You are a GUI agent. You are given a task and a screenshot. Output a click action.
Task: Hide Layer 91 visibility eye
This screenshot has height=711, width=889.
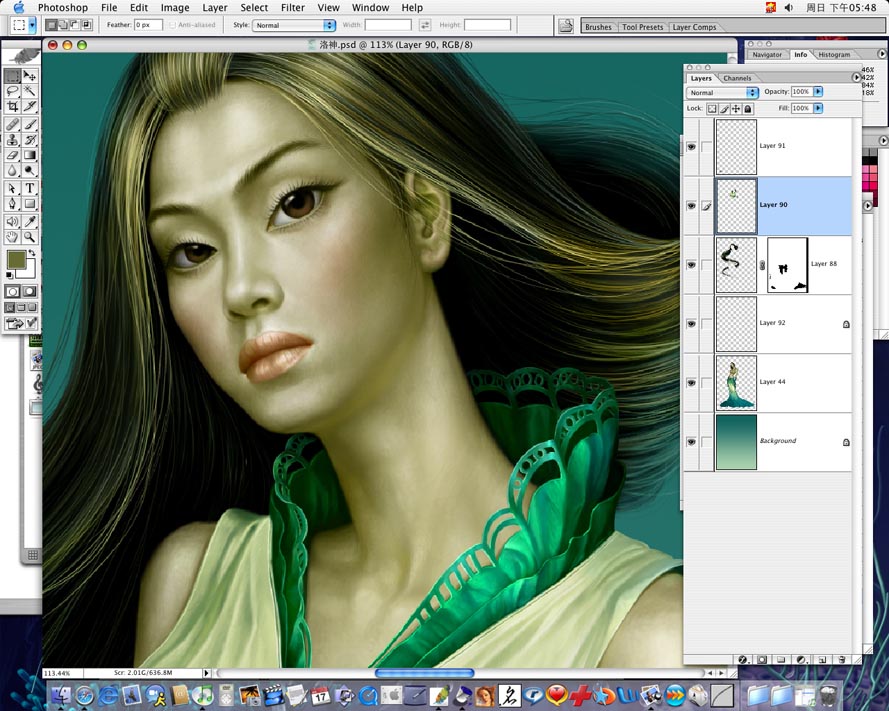coord(691,147)
